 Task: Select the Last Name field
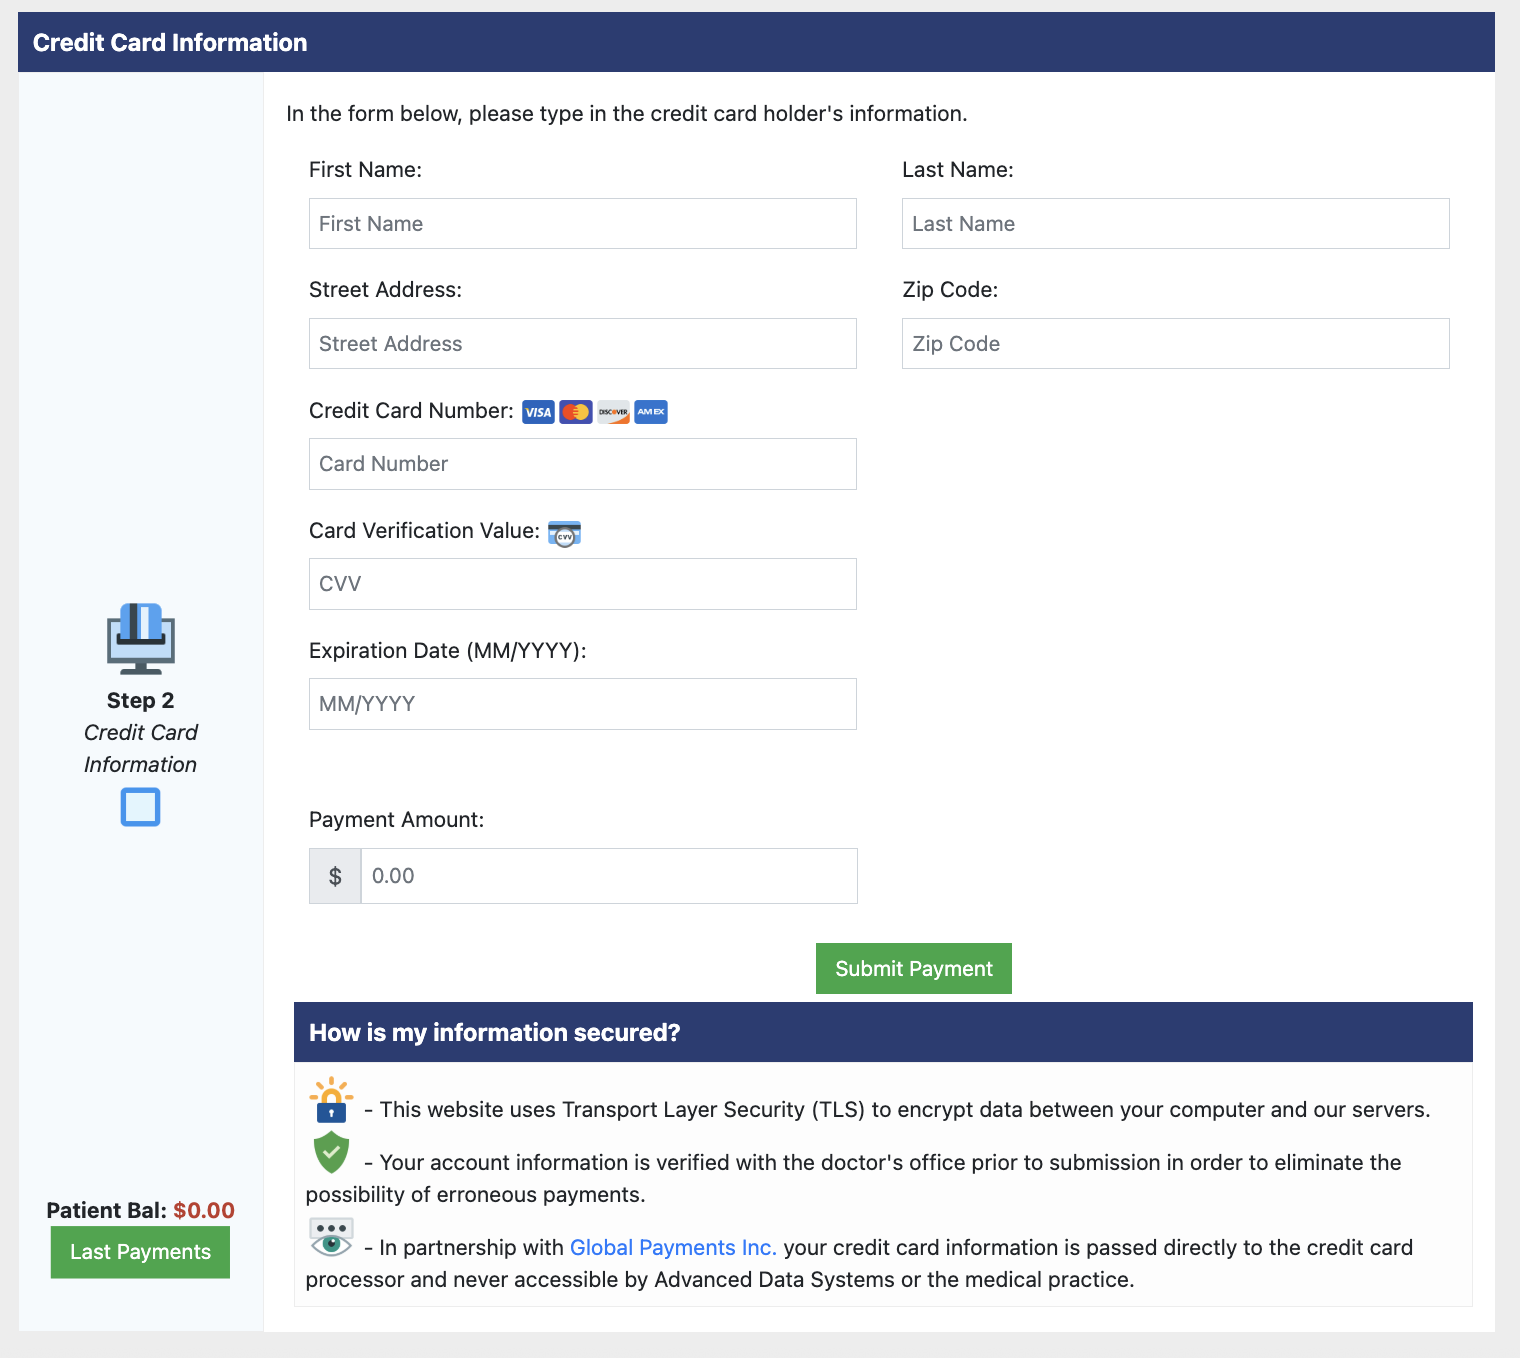[1175, 223]
